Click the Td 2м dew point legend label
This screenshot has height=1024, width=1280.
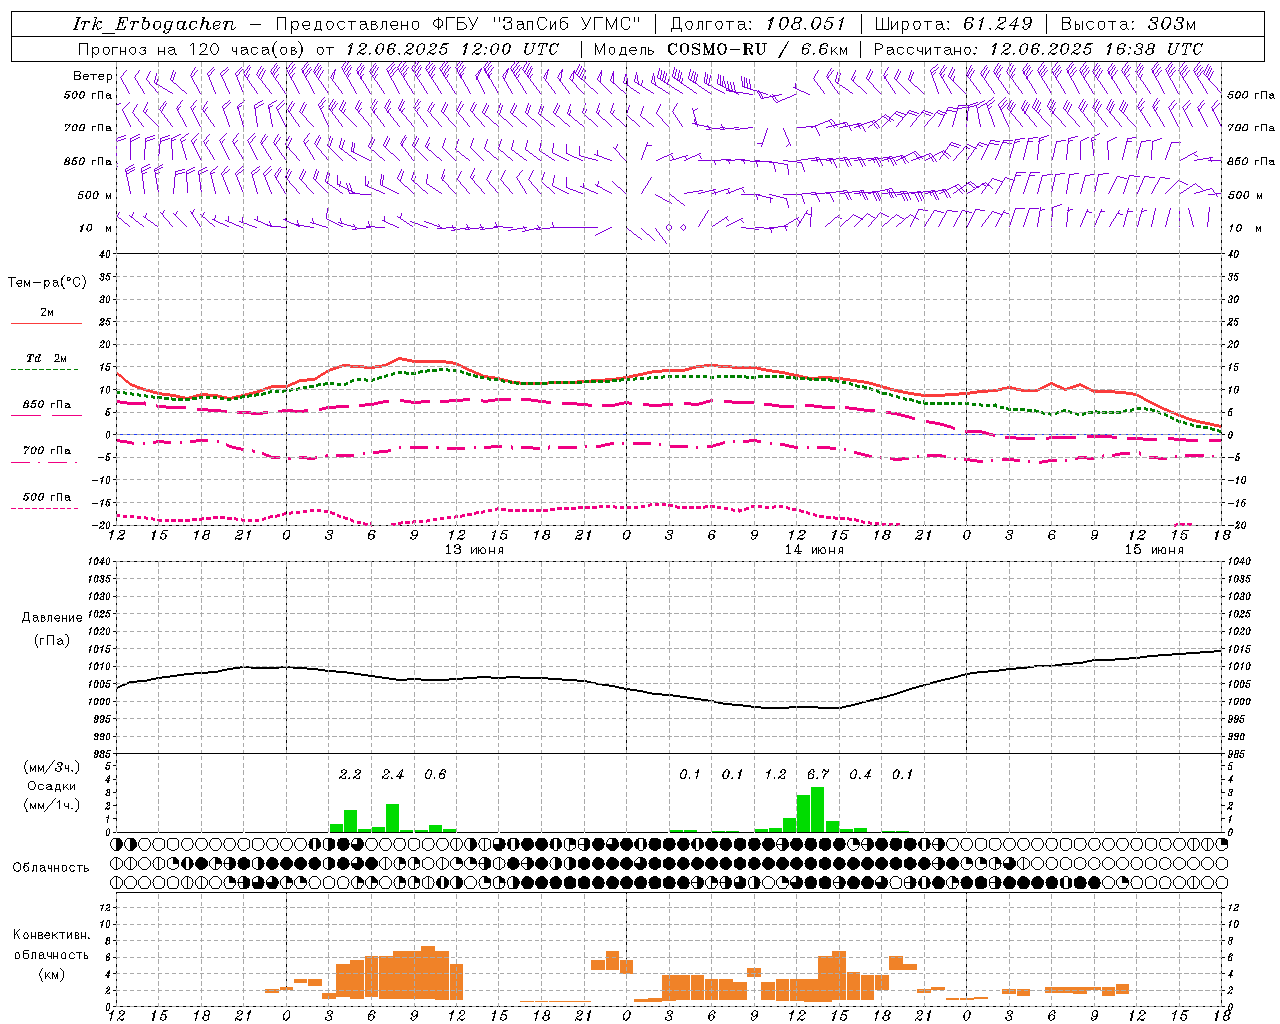(x=47, y=358)
